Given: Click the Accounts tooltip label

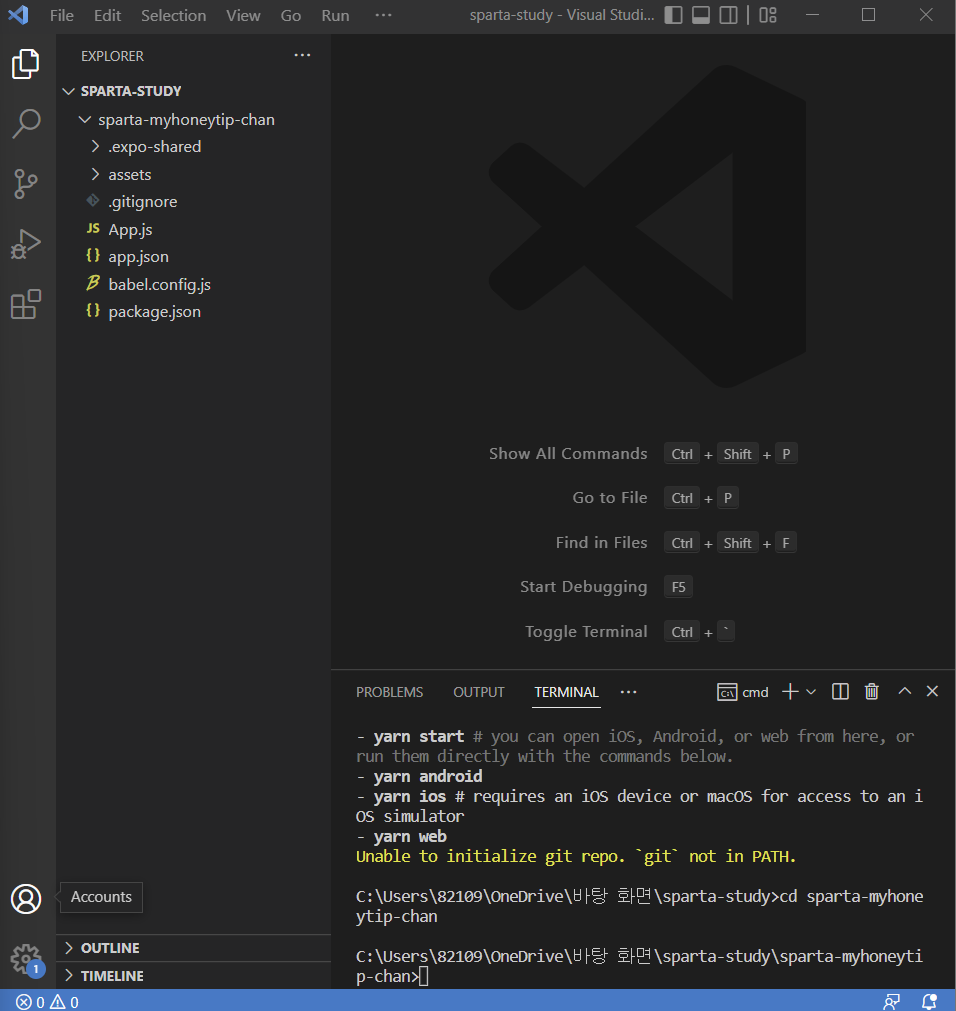Looking at the screenshot, I should [101, 897].
